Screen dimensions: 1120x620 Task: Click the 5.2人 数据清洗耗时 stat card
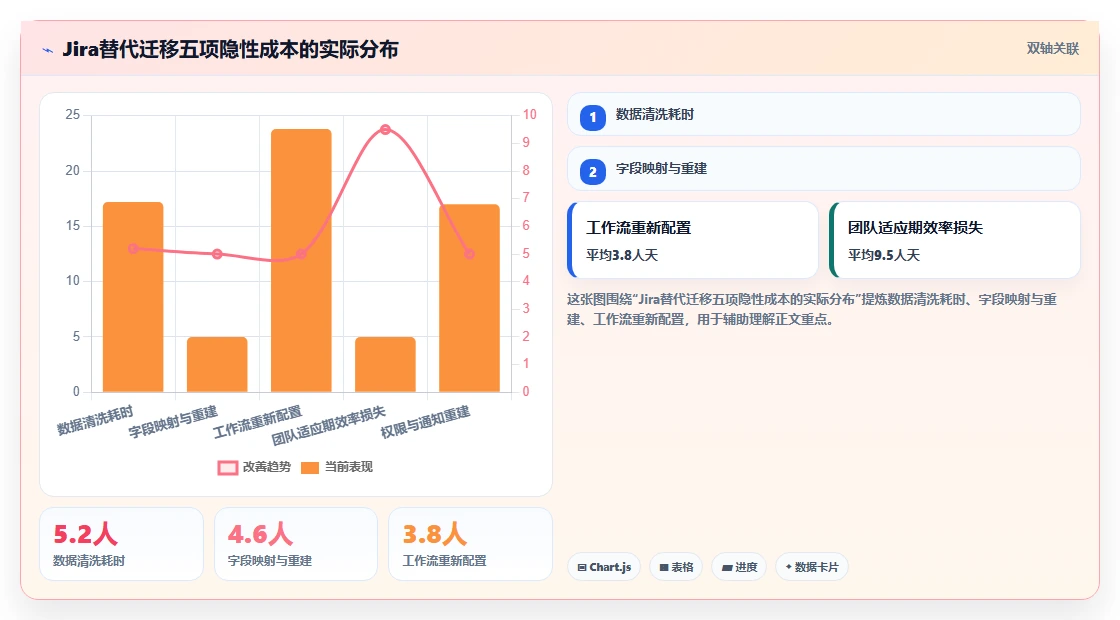[x=121, y=544]
